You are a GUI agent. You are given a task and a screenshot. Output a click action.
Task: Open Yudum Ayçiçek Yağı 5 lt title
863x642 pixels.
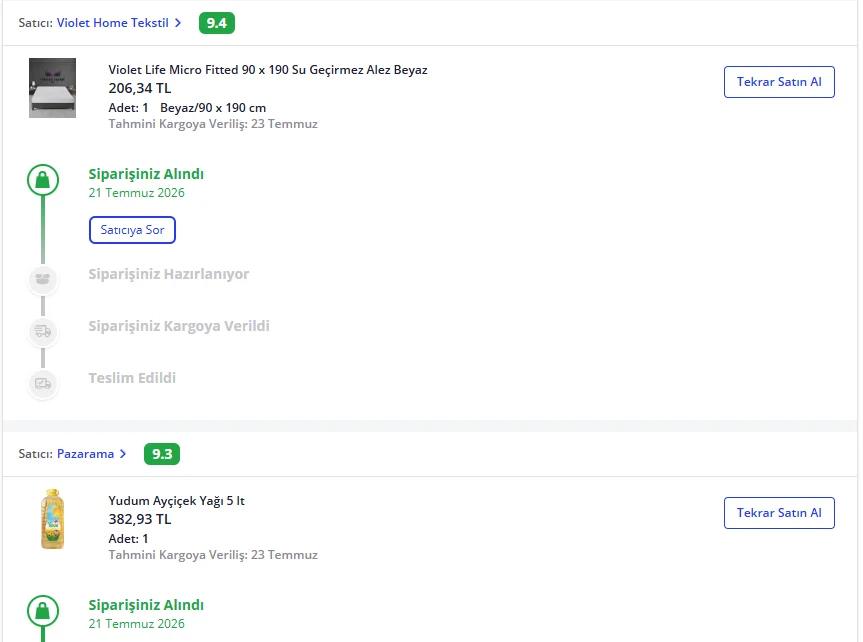(x=176, y=501)
